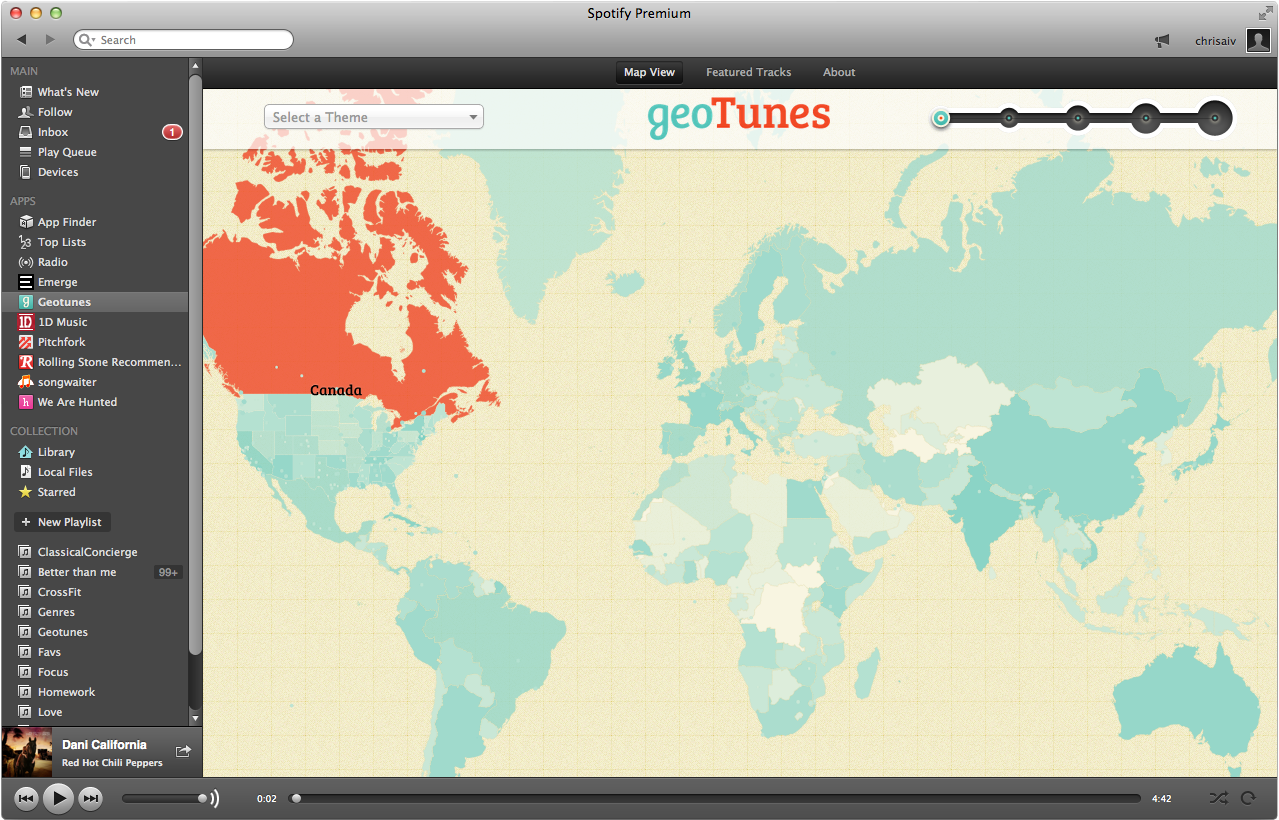Switch to Featured Tracks tab
The width and height of the screenshot is (1279, 820).
[748, 72]
